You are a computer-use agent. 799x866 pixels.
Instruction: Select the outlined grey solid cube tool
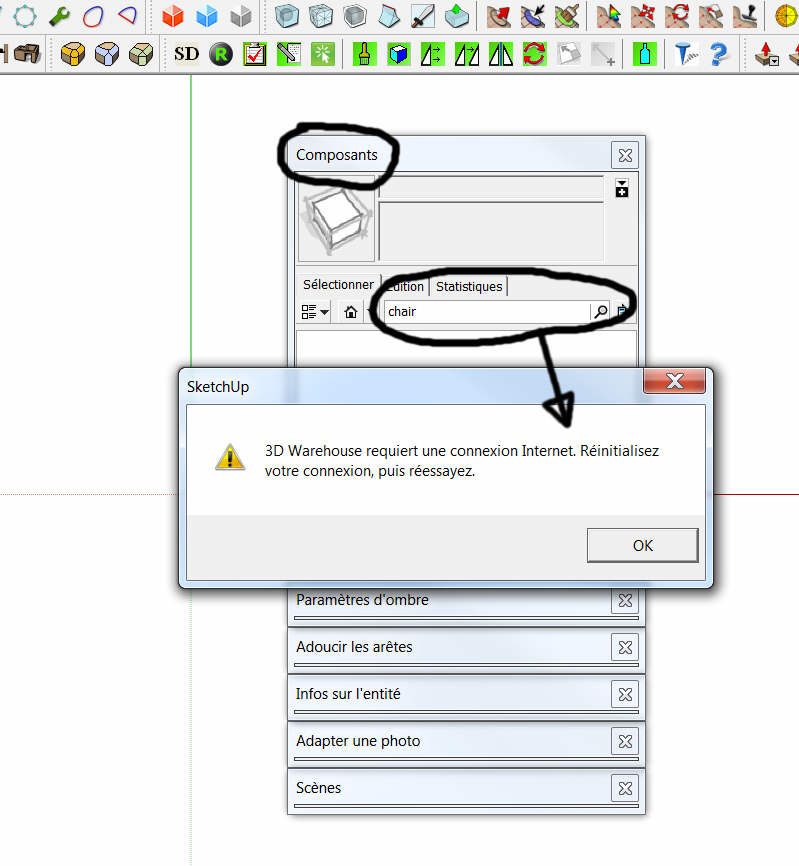coord(355,15)
